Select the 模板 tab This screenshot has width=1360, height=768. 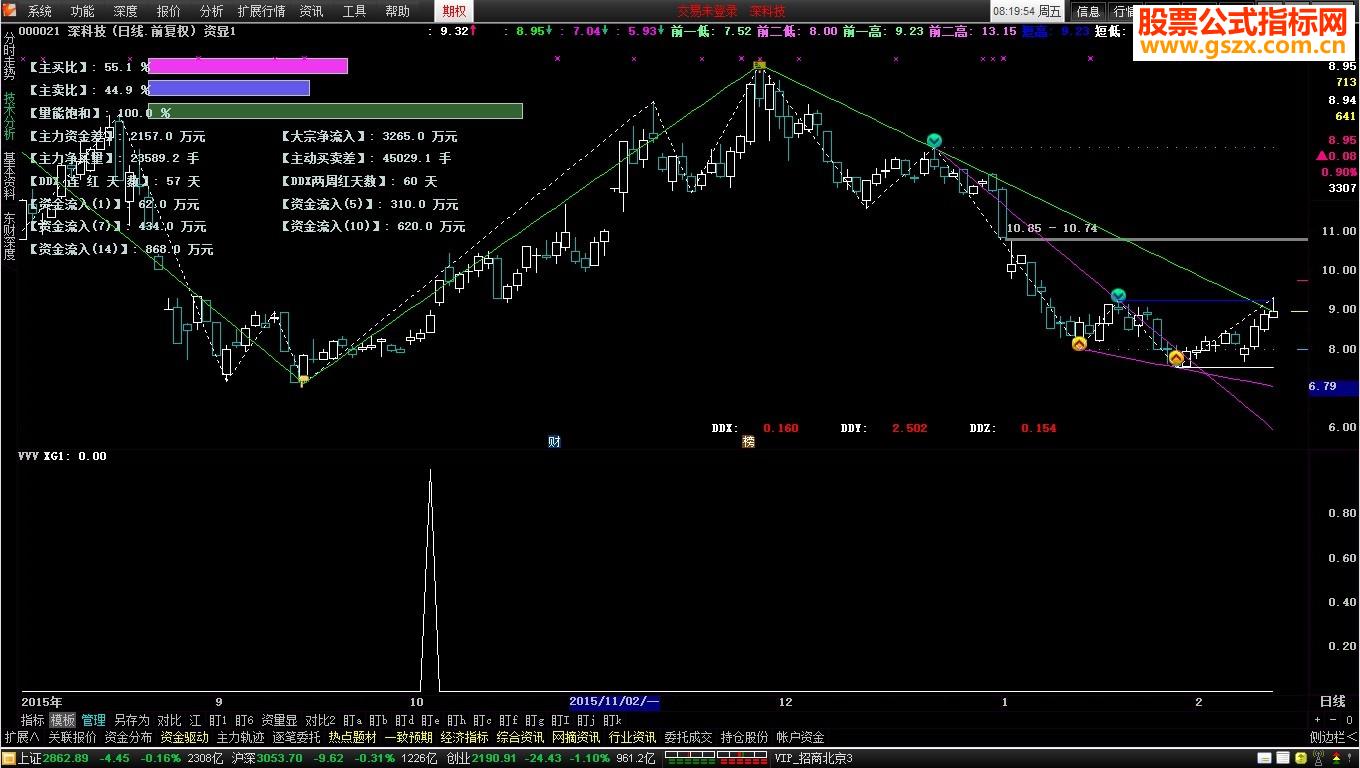click(62, 720)
